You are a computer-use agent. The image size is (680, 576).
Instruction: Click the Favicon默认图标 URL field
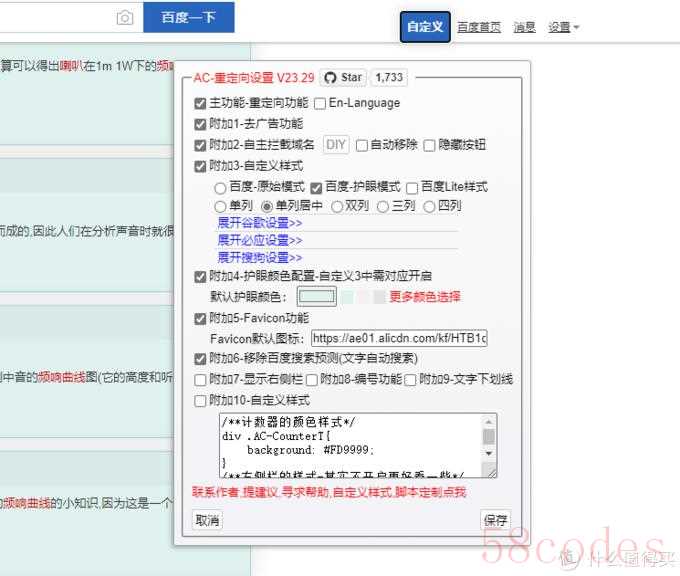click(399, 338)
